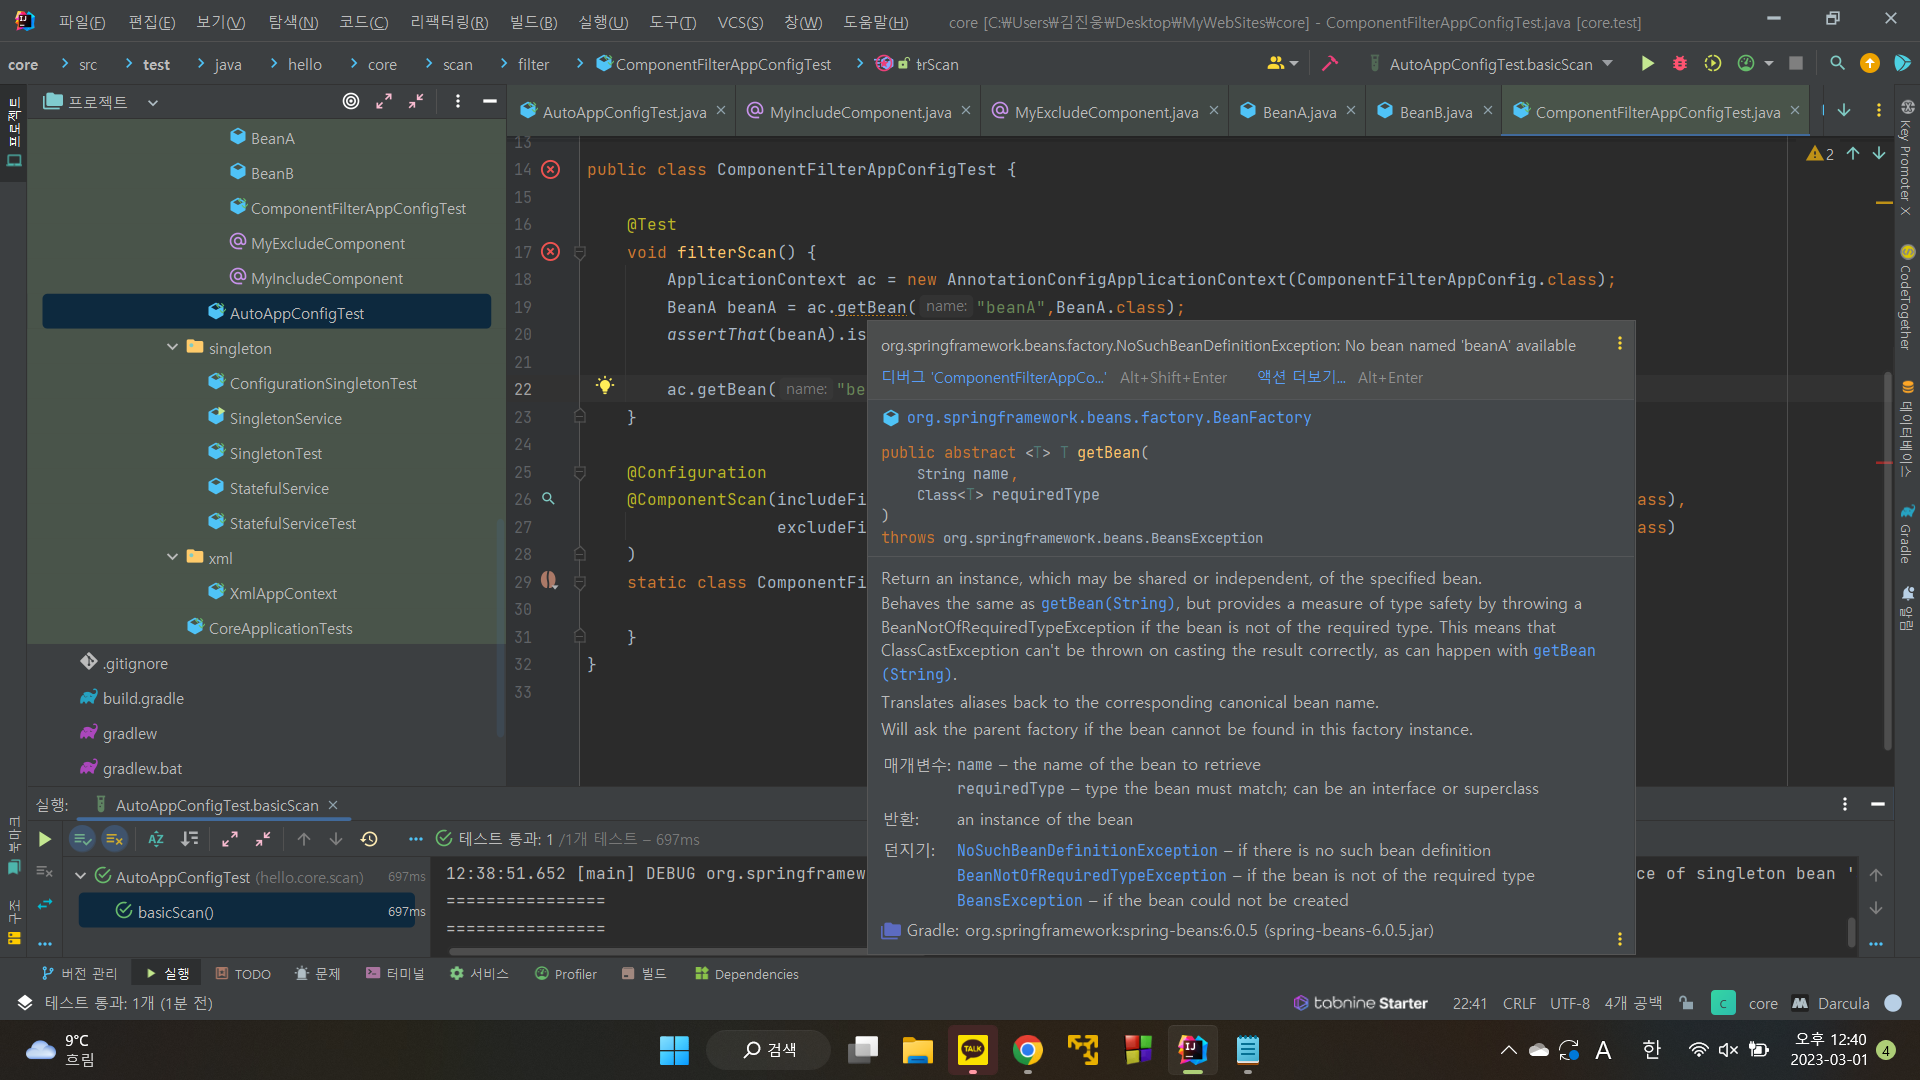Image resolution: width=1920 pixels, height=1080 pixels.
Task: Switch to AutoAppConfigTest.java editor tab
Action: 623,112
